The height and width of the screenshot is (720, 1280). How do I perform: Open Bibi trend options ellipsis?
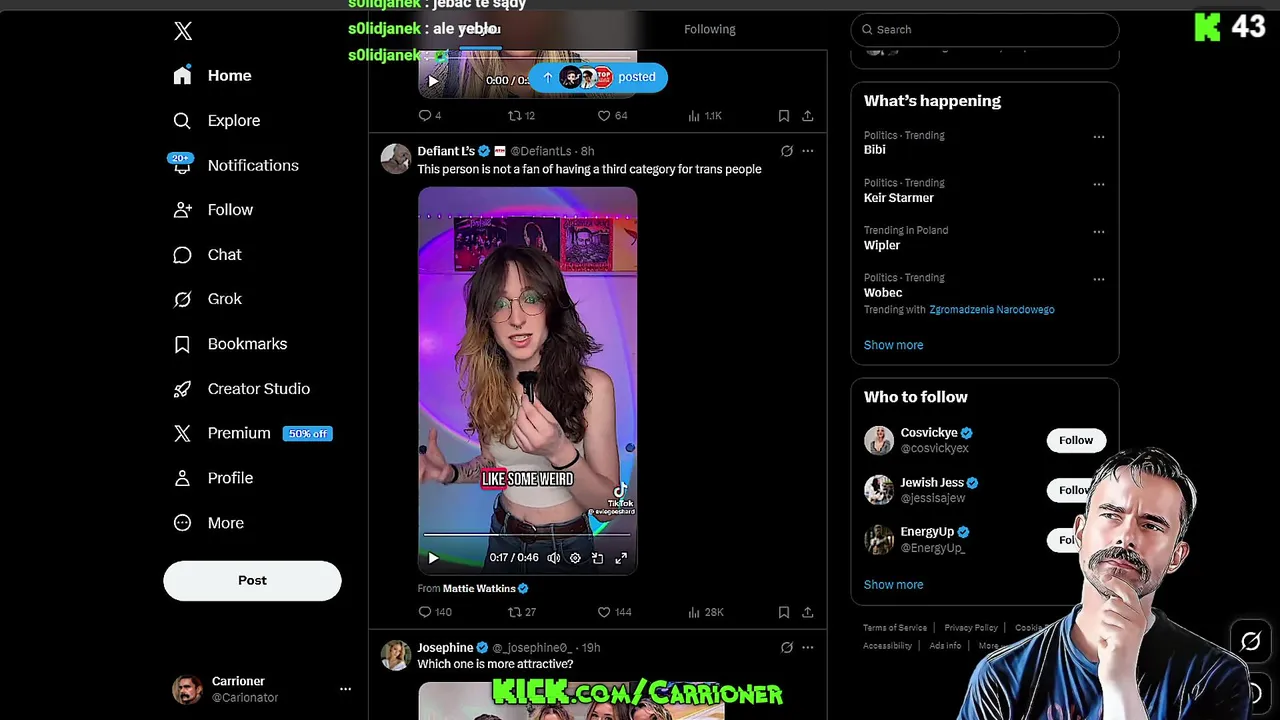pos(1099,137)
